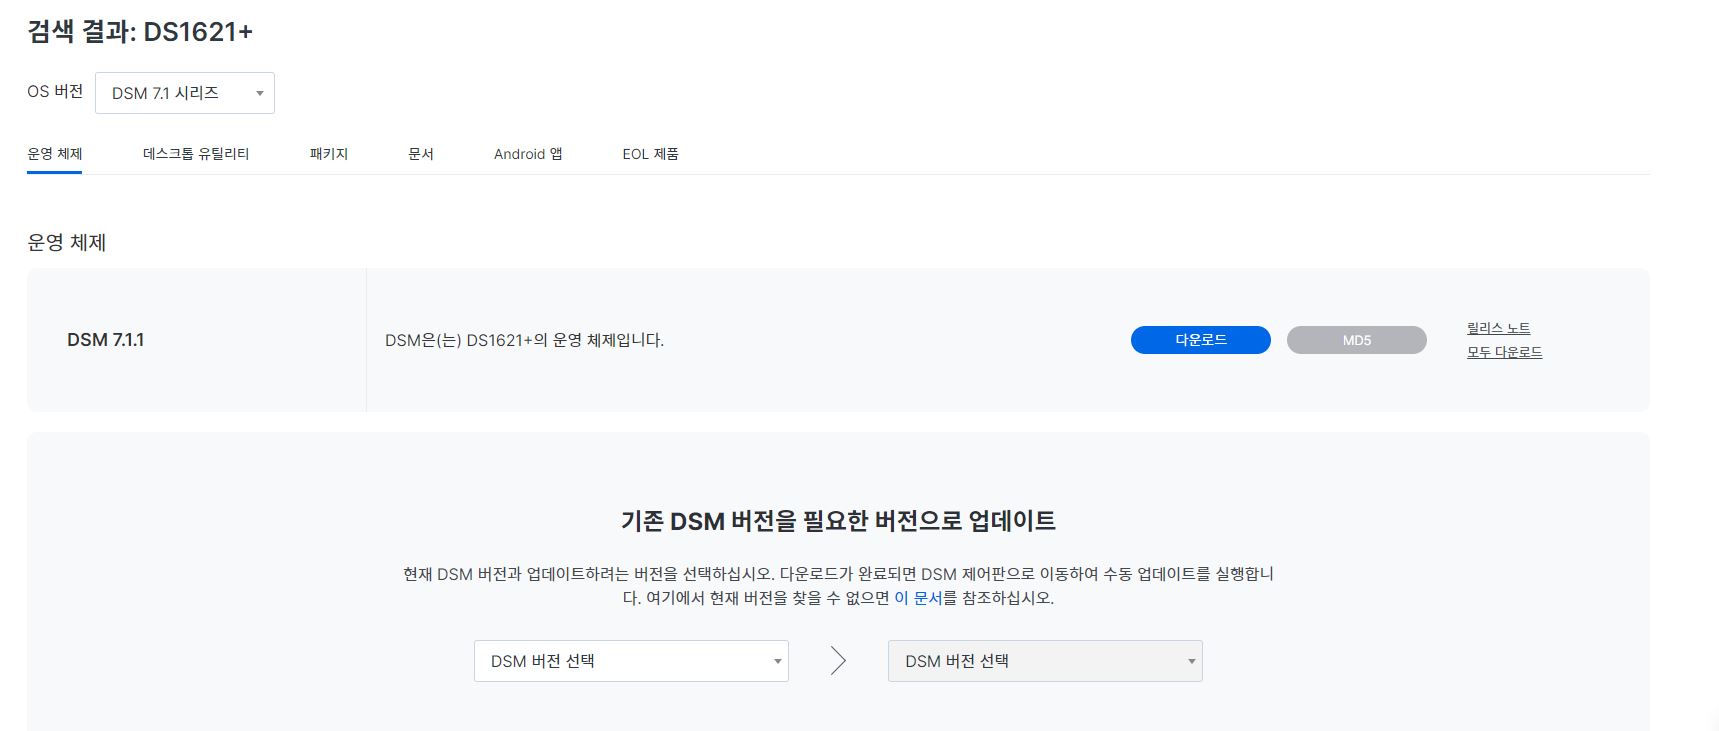This screenshot has width=1719, height=731.
Task: Click the 검색 결과: DSM1621+ heading
Action: (x=140, y=32)
